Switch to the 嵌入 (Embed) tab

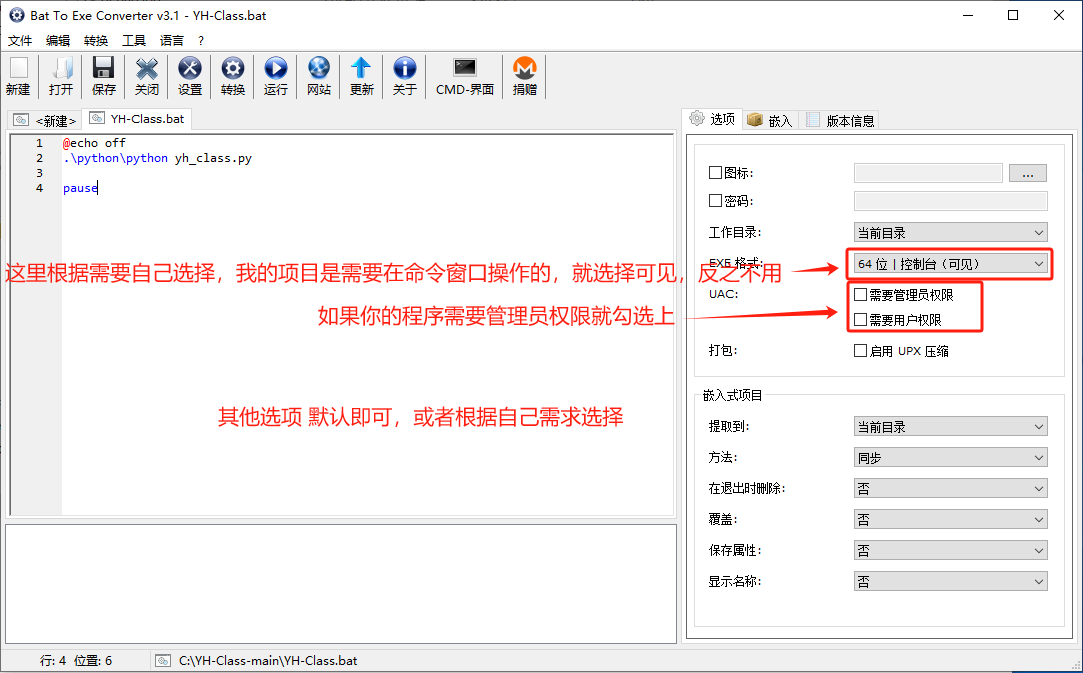[x=771, y=120]
